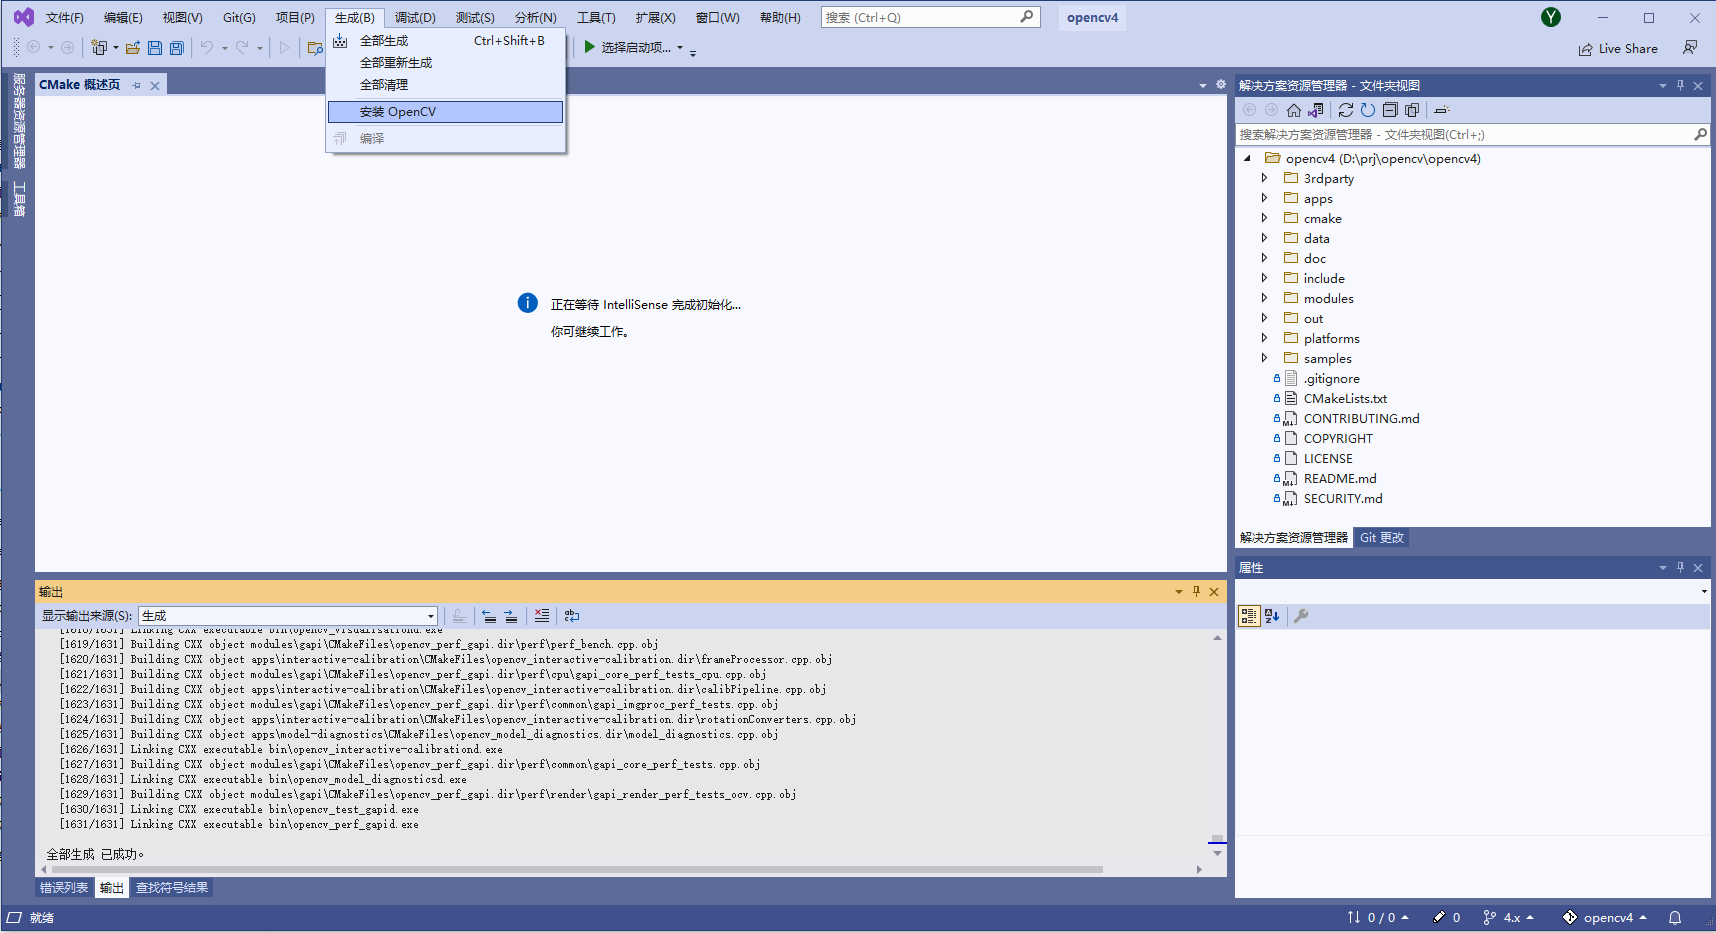This screenshot has height=933, width=1716.
Task: Open the branch selector showing 4.x
Action: 1508,917
